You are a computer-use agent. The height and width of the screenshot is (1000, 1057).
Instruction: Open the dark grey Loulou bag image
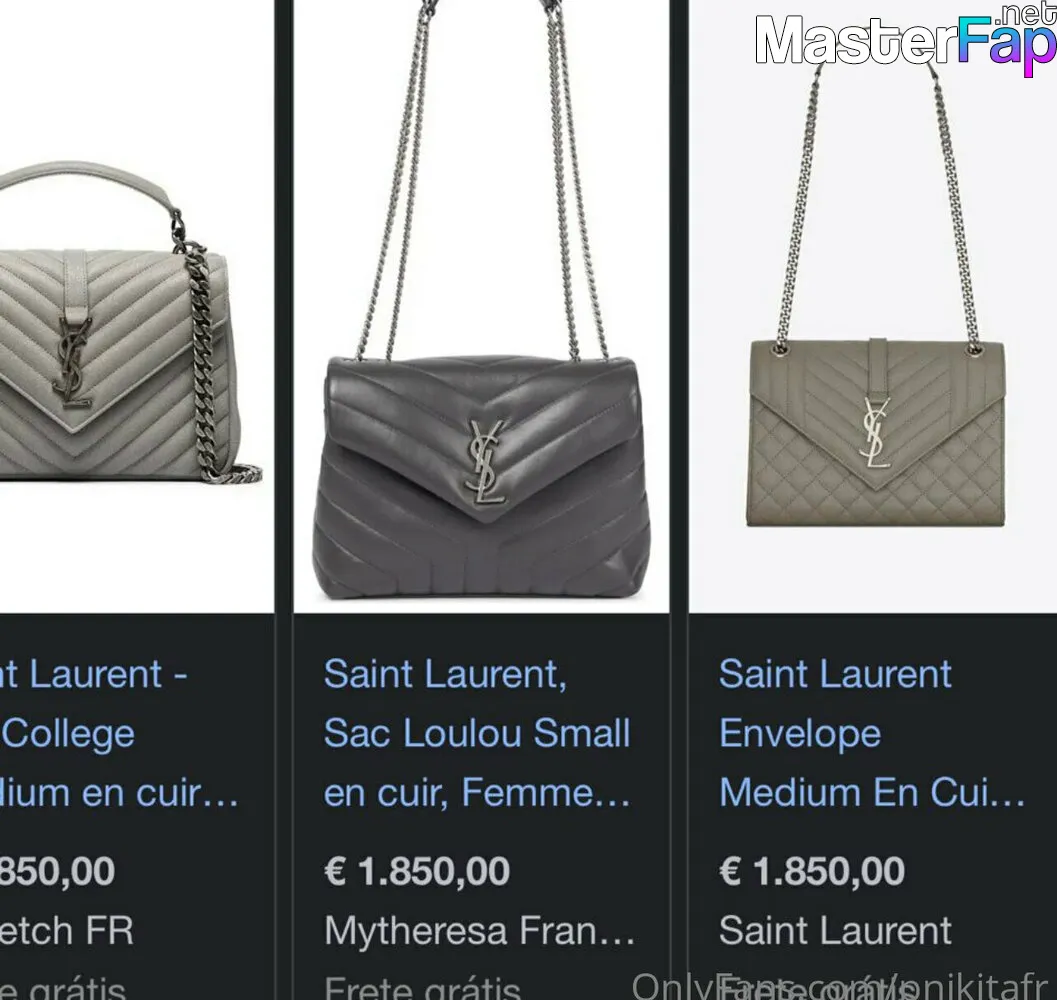[481, 306]
